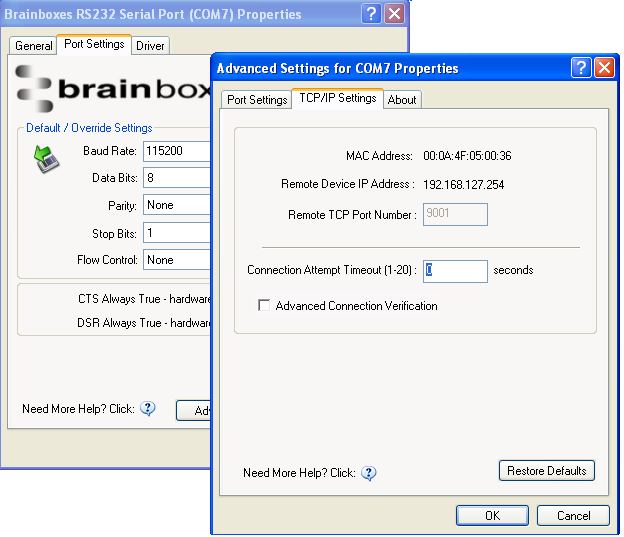Click the 'Remote TCP Port Number :' label
The image size is (624, 537).
coord(352,215)
